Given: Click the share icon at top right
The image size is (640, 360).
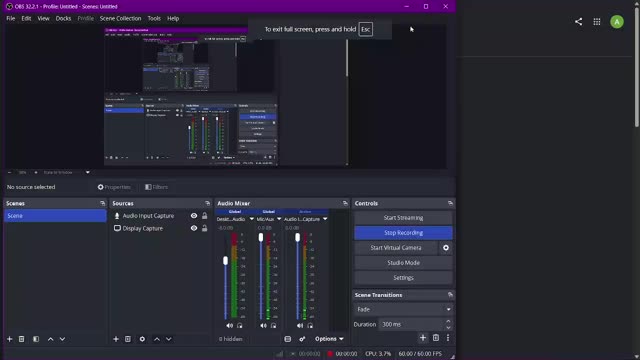Looking at the screenshot, I should coord(578,22).
